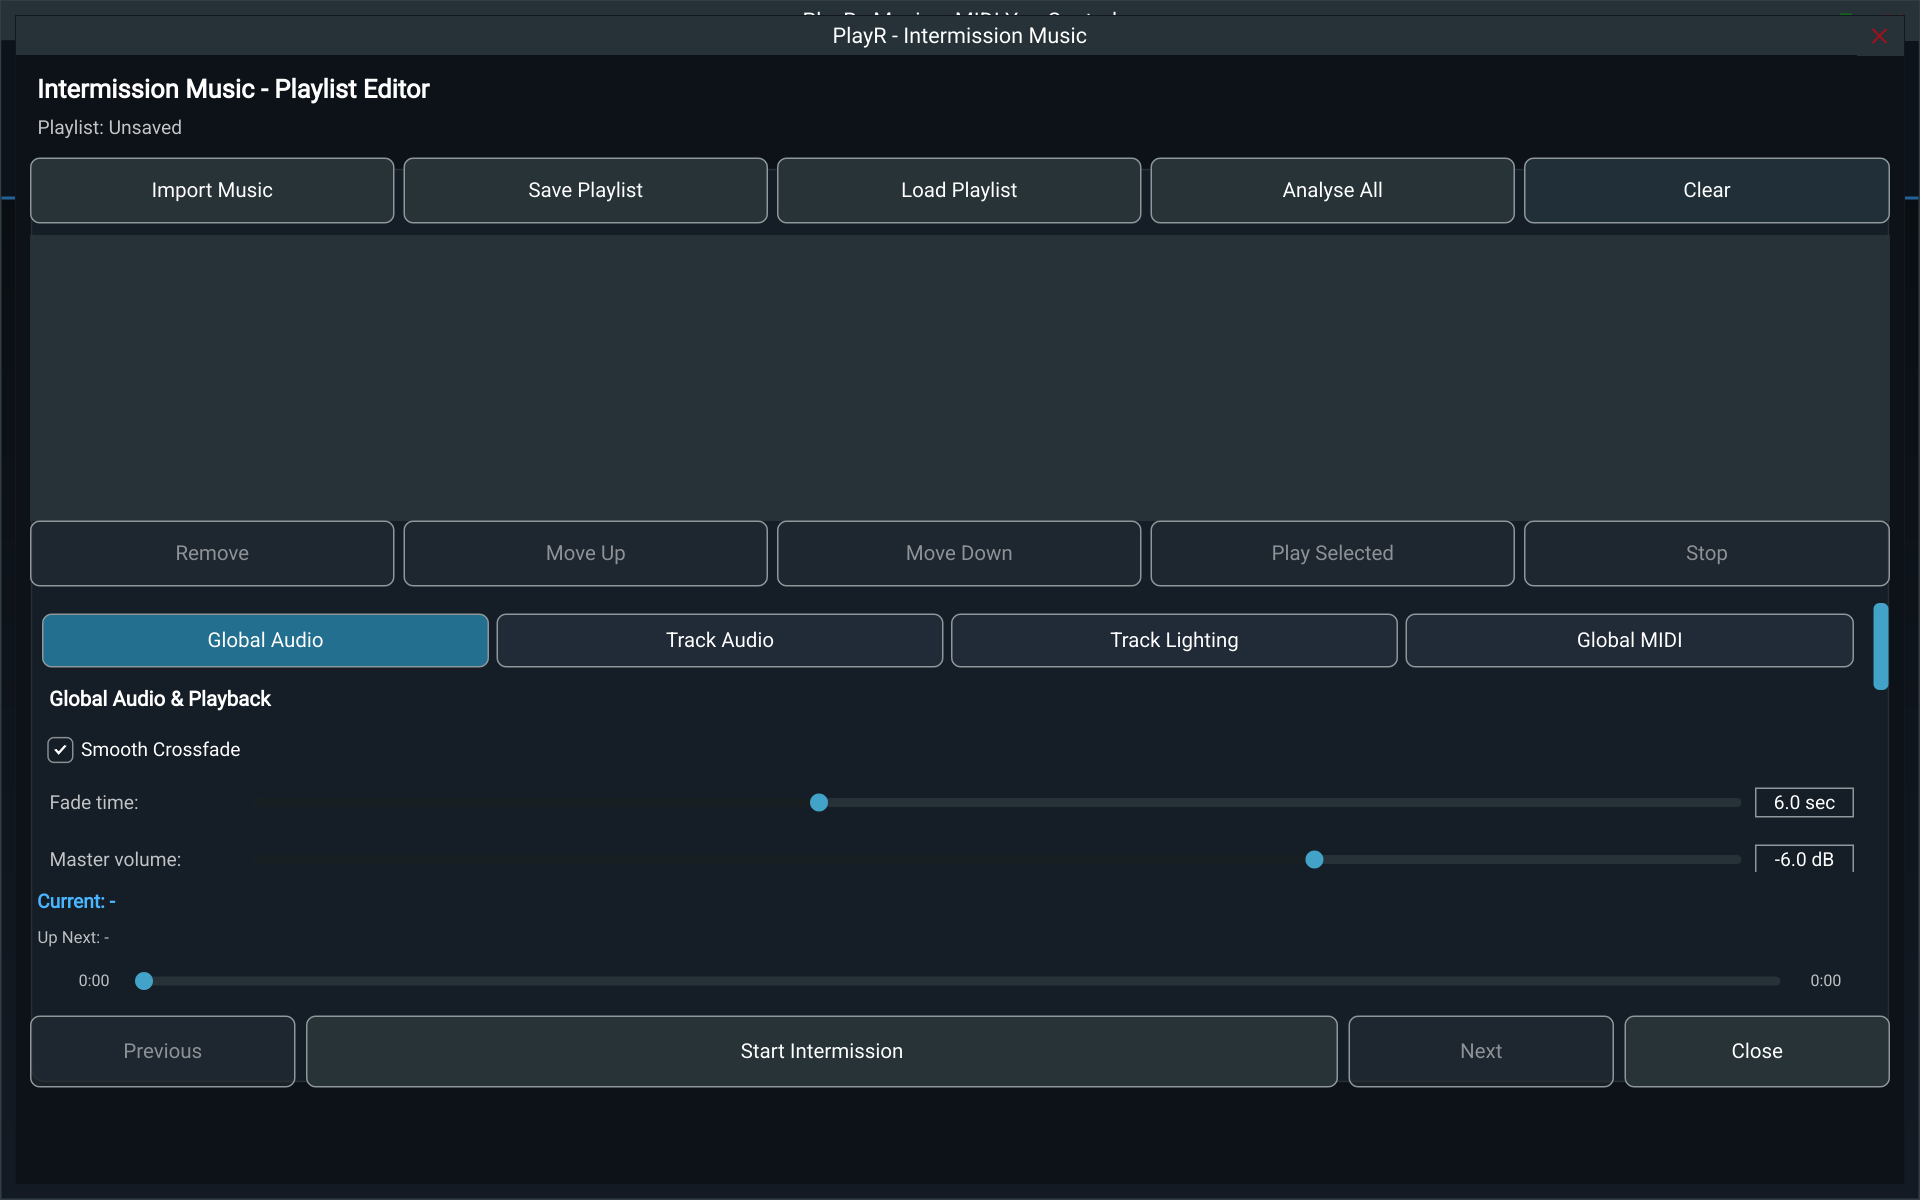Click the settings panel vertical scrollbar

[x=1881, y=646]
